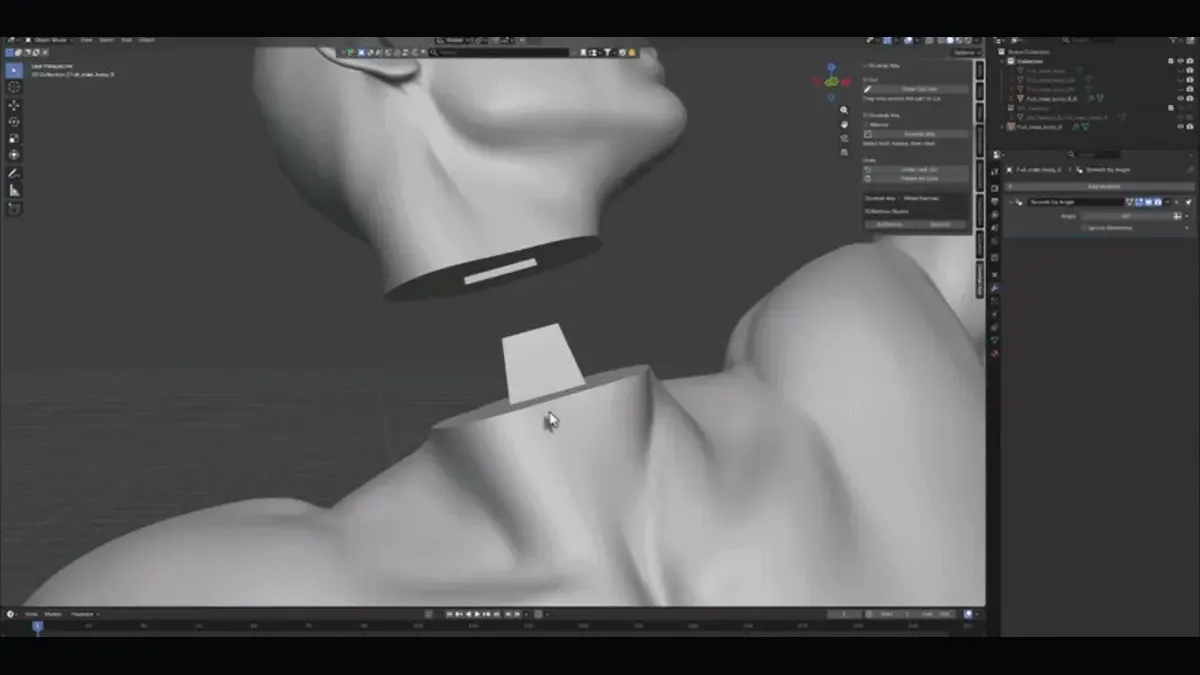This screenshot has width=1200, height=675.
Task: Click the Add Modifier button
Action: point(1100,186)
